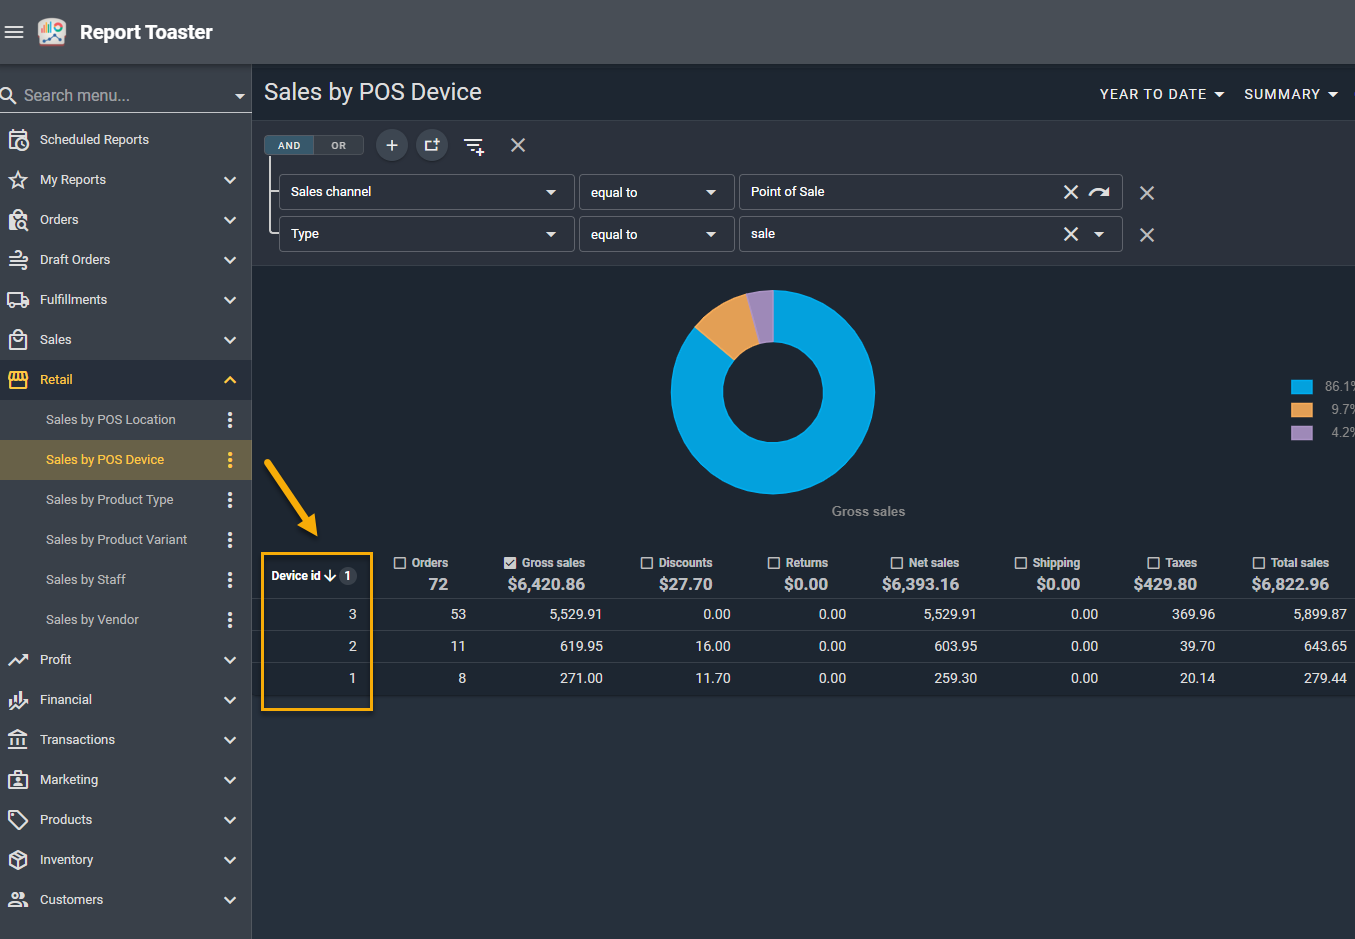Click the Scheduled Reports icon
1355x939 pixels.
coord(18,140)
